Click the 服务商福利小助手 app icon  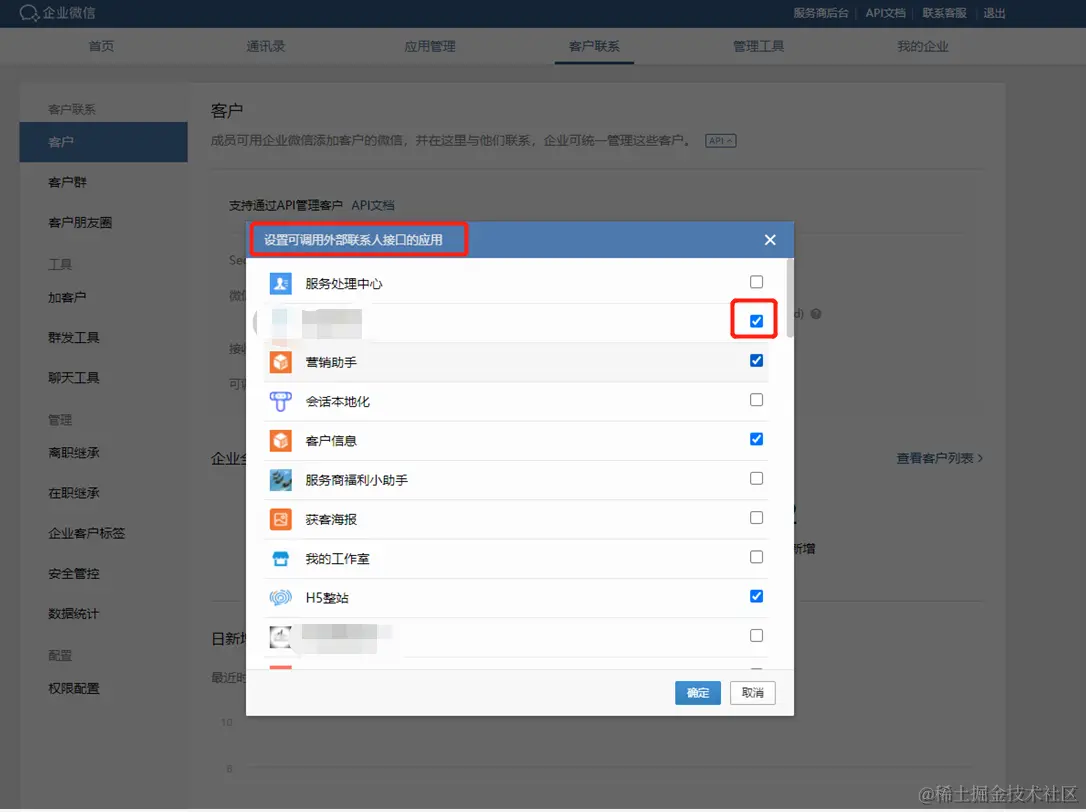click(281, 479)
